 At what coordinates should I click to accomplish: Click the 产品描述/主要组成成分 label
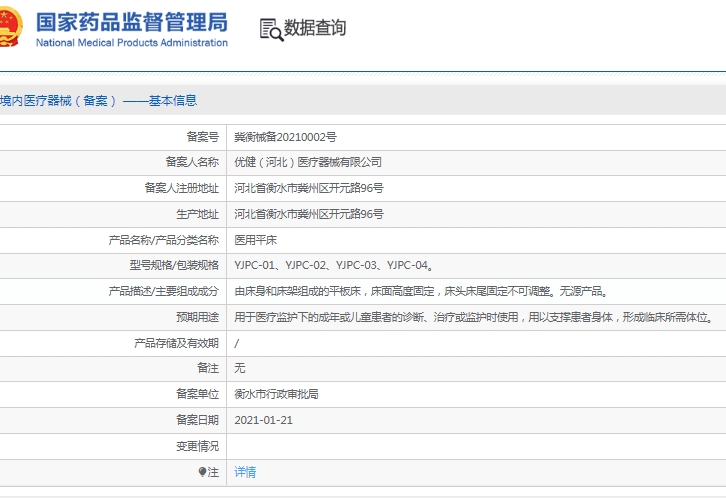pyautogui.click(x=163, y=291)
